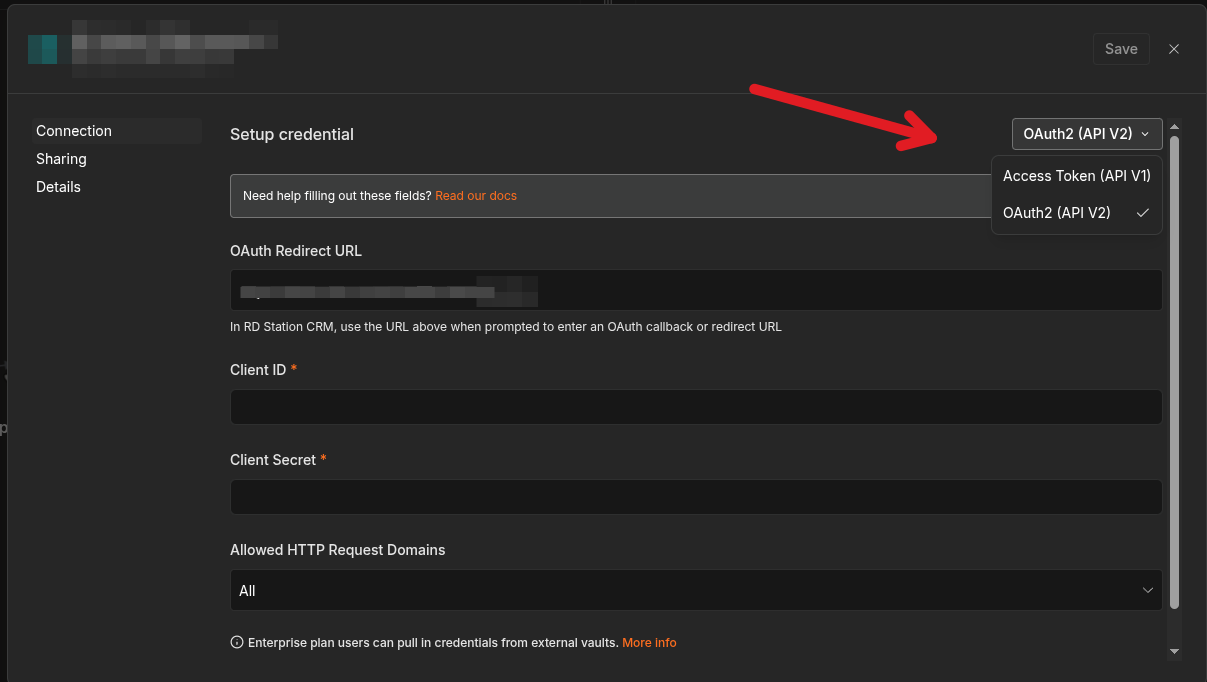Select OAuth2 (API V2) menu option
The height and width of the screenshot is (682, 1207).
click(1077, 213)
